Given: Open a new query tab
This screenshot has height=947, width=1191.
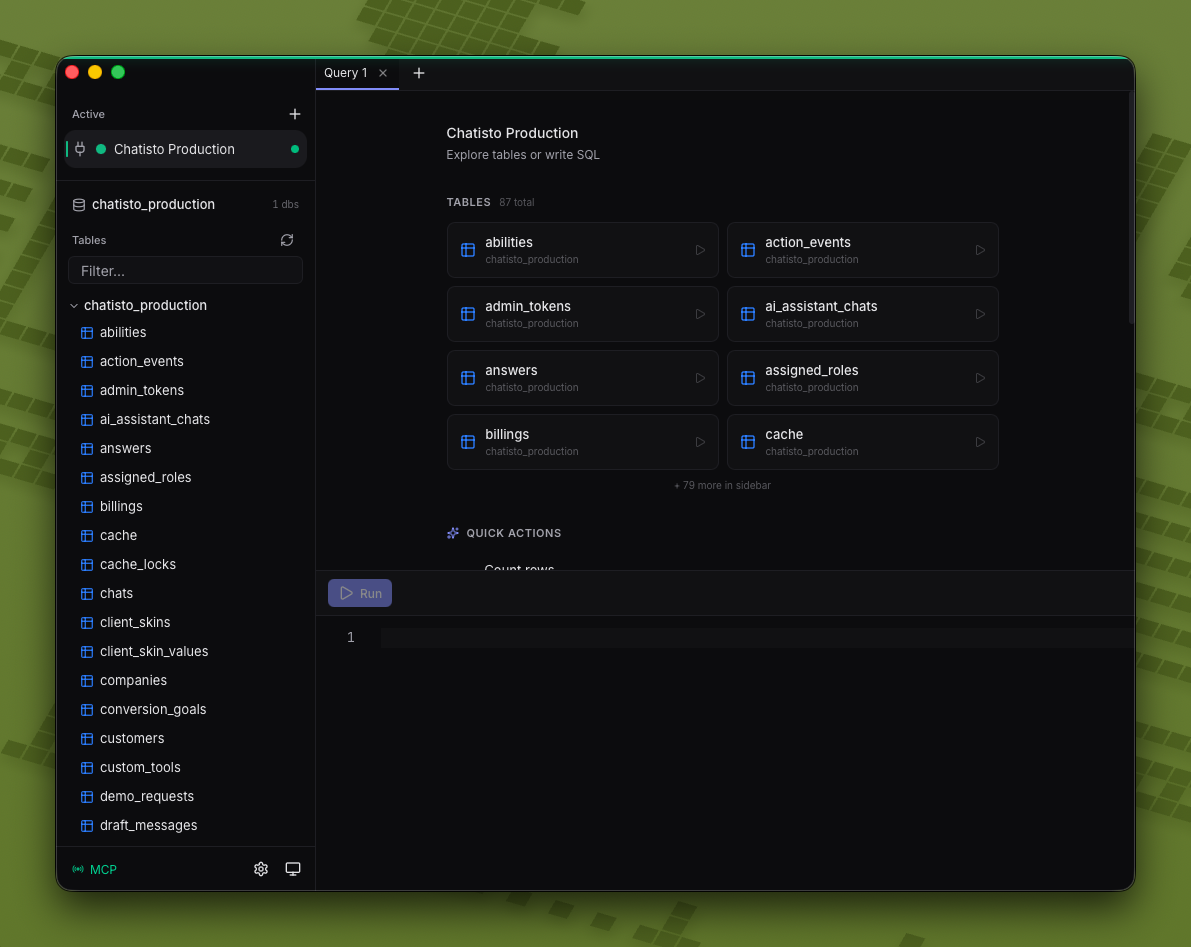Looking at the screenshot, I should click(419, 73).
